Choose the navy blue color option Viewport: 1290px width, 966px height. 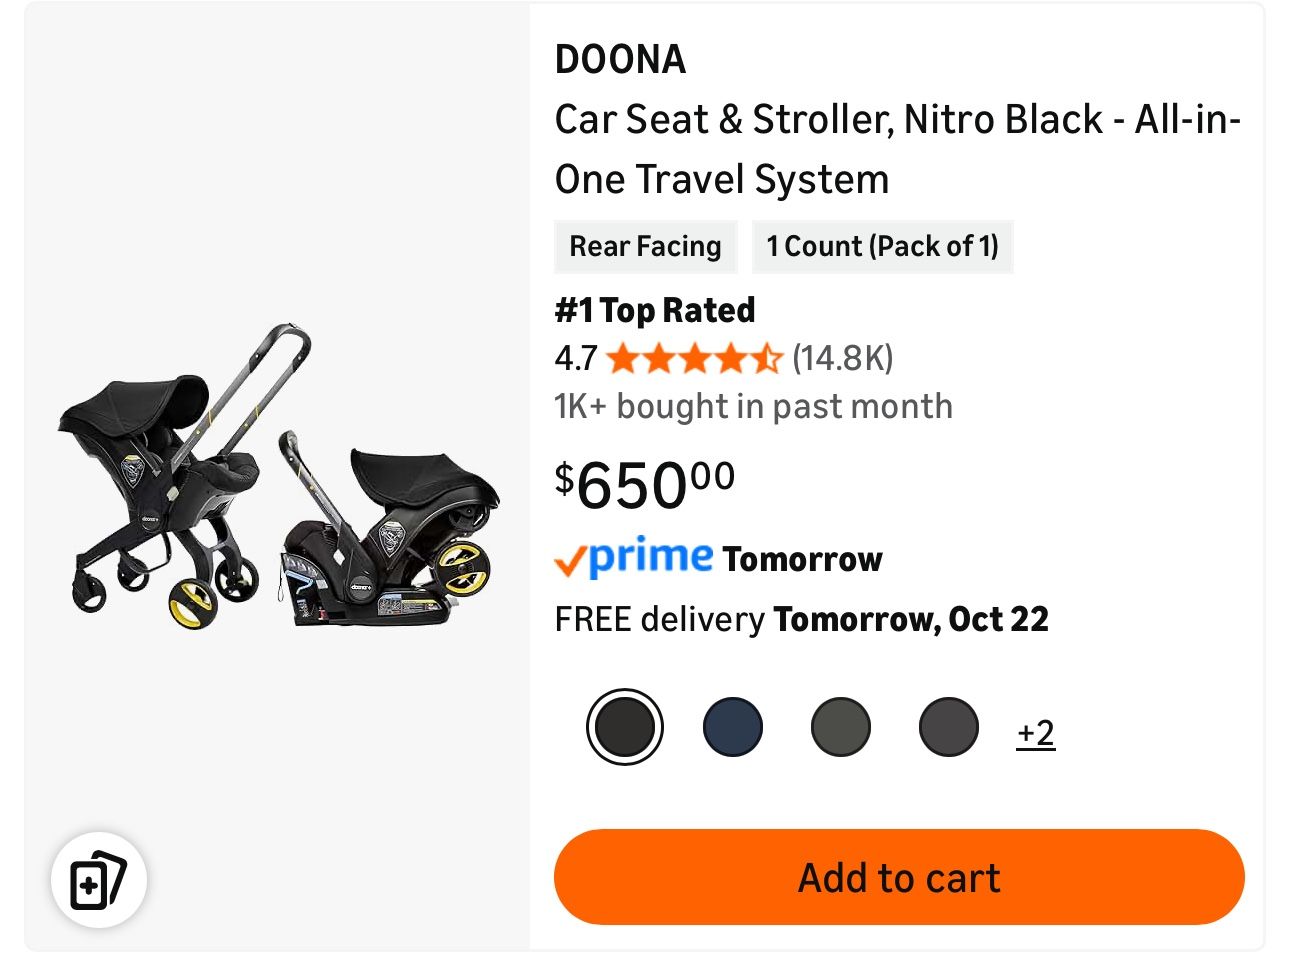click(732, 726)
